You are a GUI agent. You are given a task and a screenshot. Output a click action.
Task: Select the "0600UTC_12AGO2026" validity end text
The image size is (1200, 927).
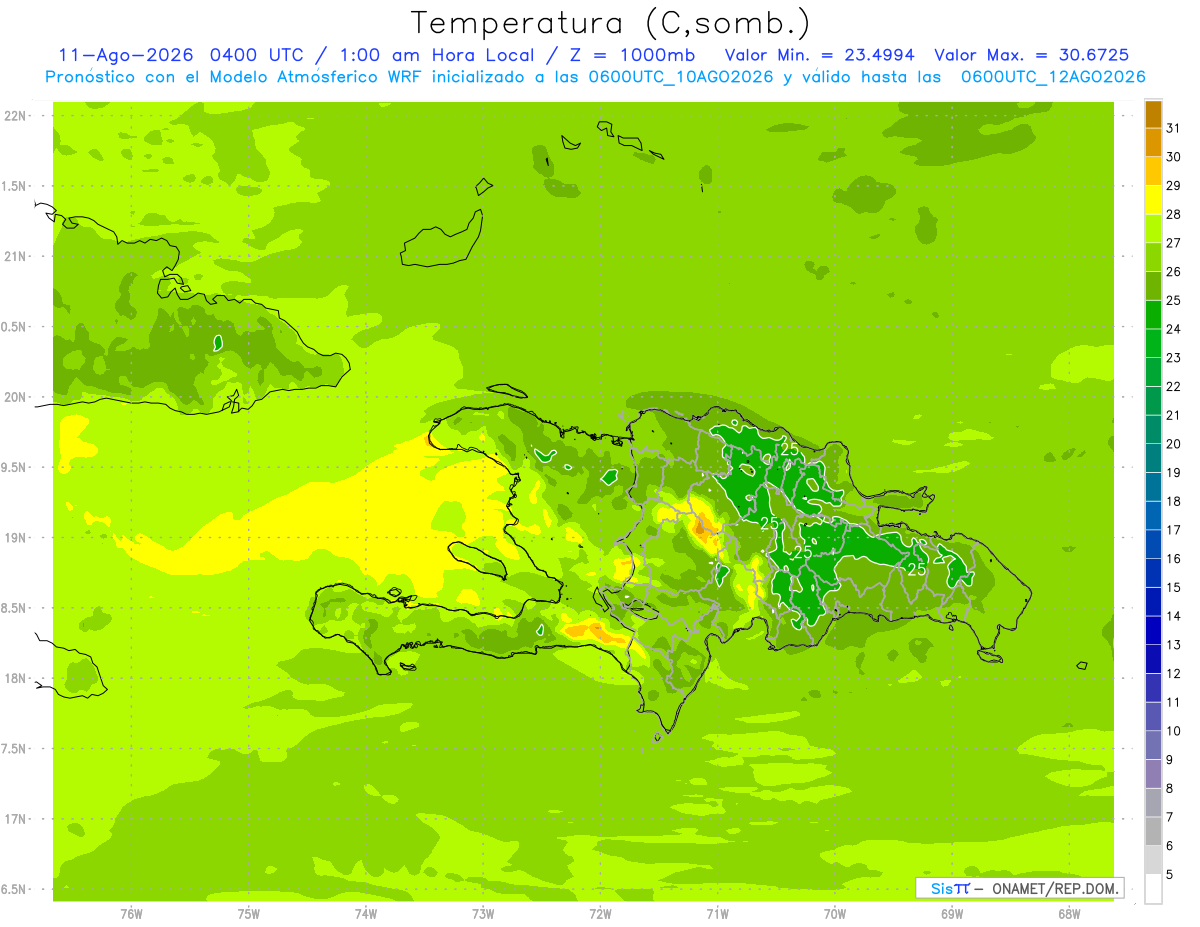1053,77
